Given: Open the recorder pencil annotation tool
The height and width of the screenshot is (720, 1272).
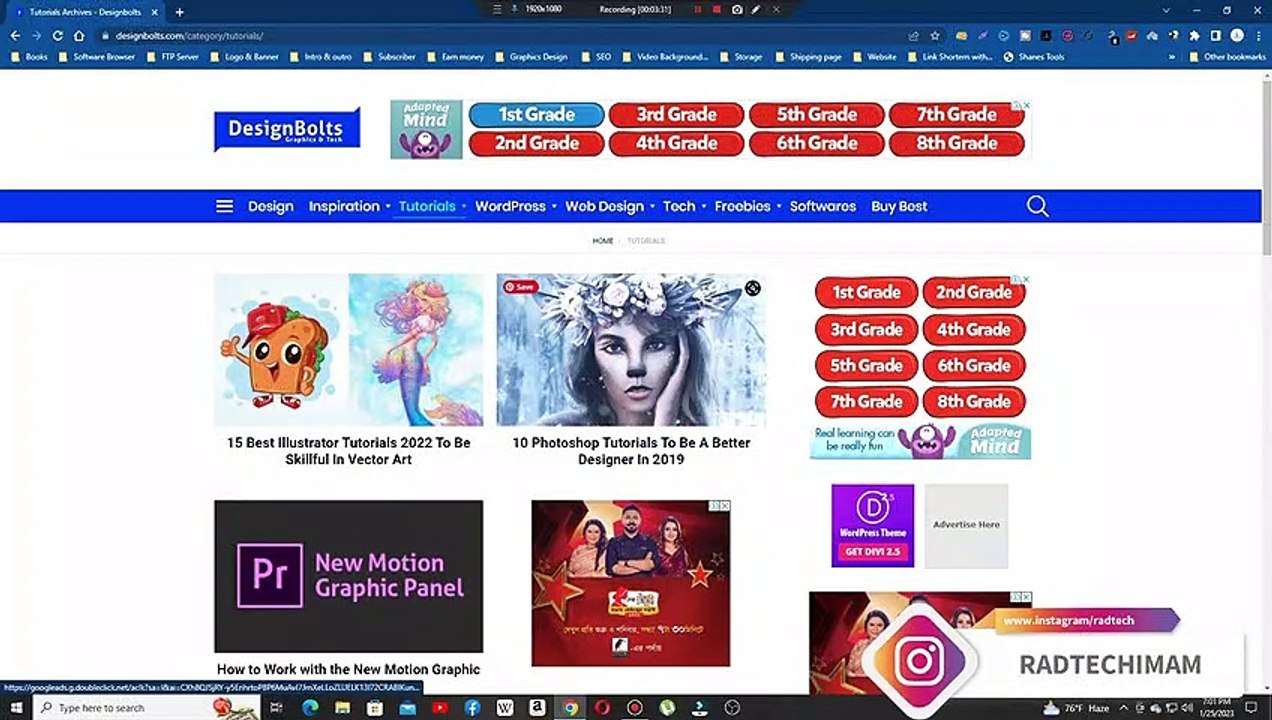Looking at the screenshot, I should [x=756, y=9].
